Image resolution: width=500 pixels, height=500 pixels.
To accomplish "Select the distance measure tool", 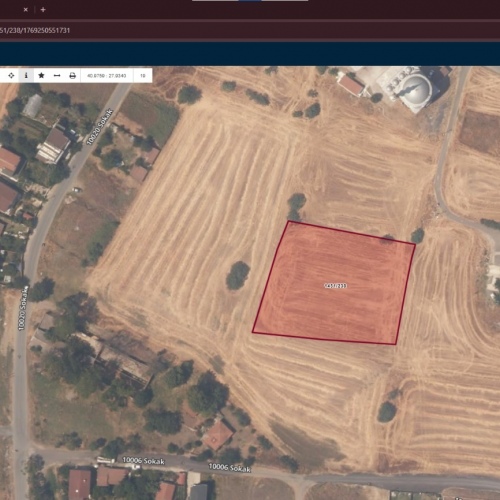I will 57,76.
